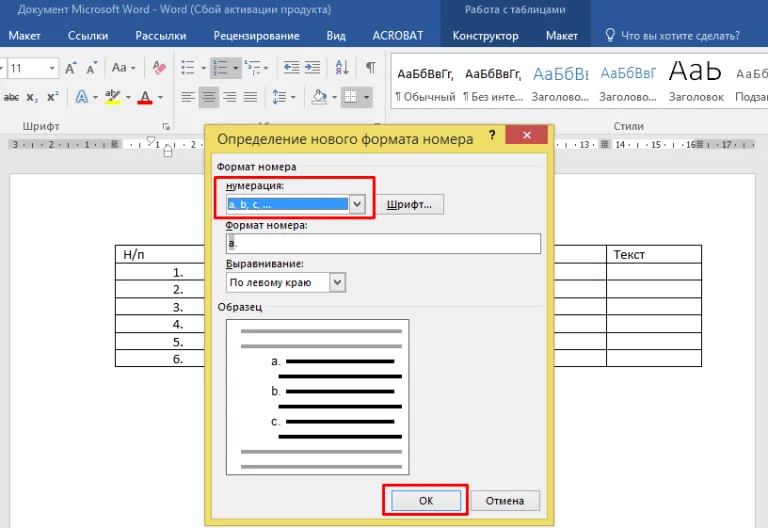Click the horizontal ruler left indent marker
Image resolution: width=768 pixels, height=528 pixels.
[x=168, y=152]
